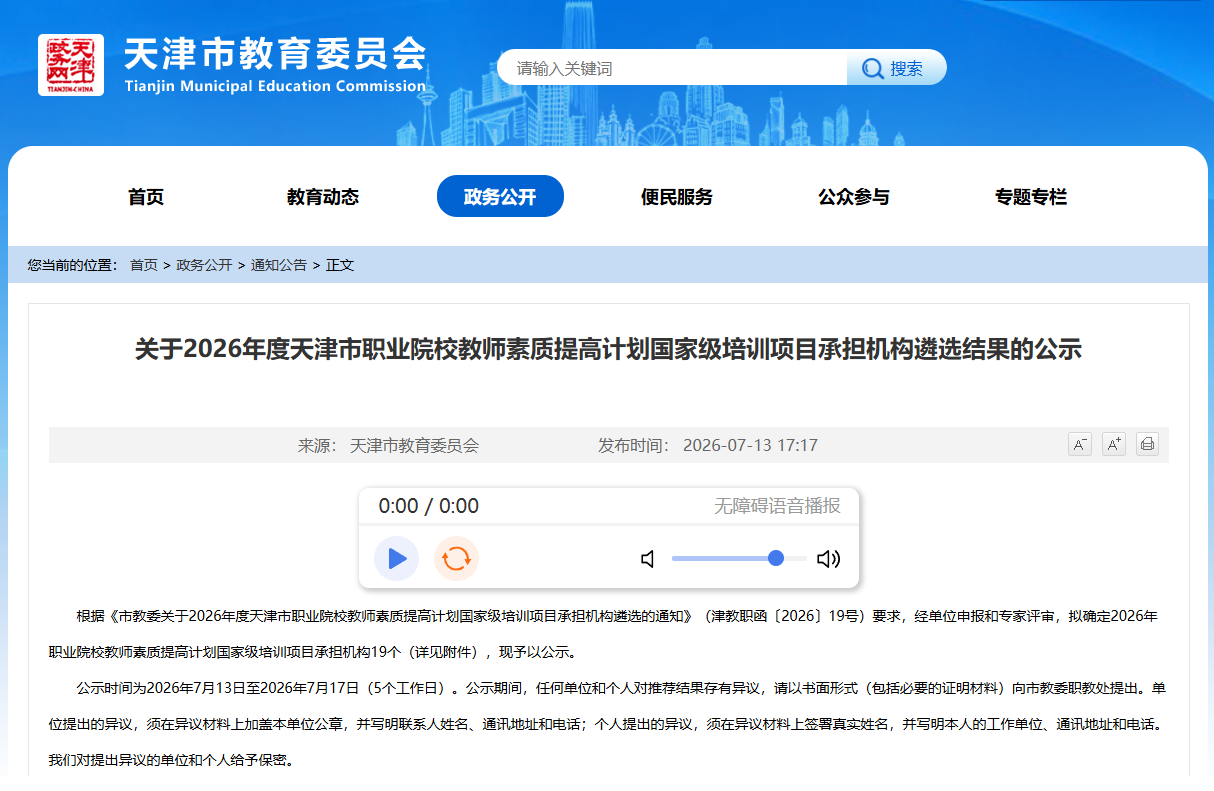The image size is (1214, 791).
Task: Open the 专题专栏 navigation tab
Action: click(x=1031, y=197)
